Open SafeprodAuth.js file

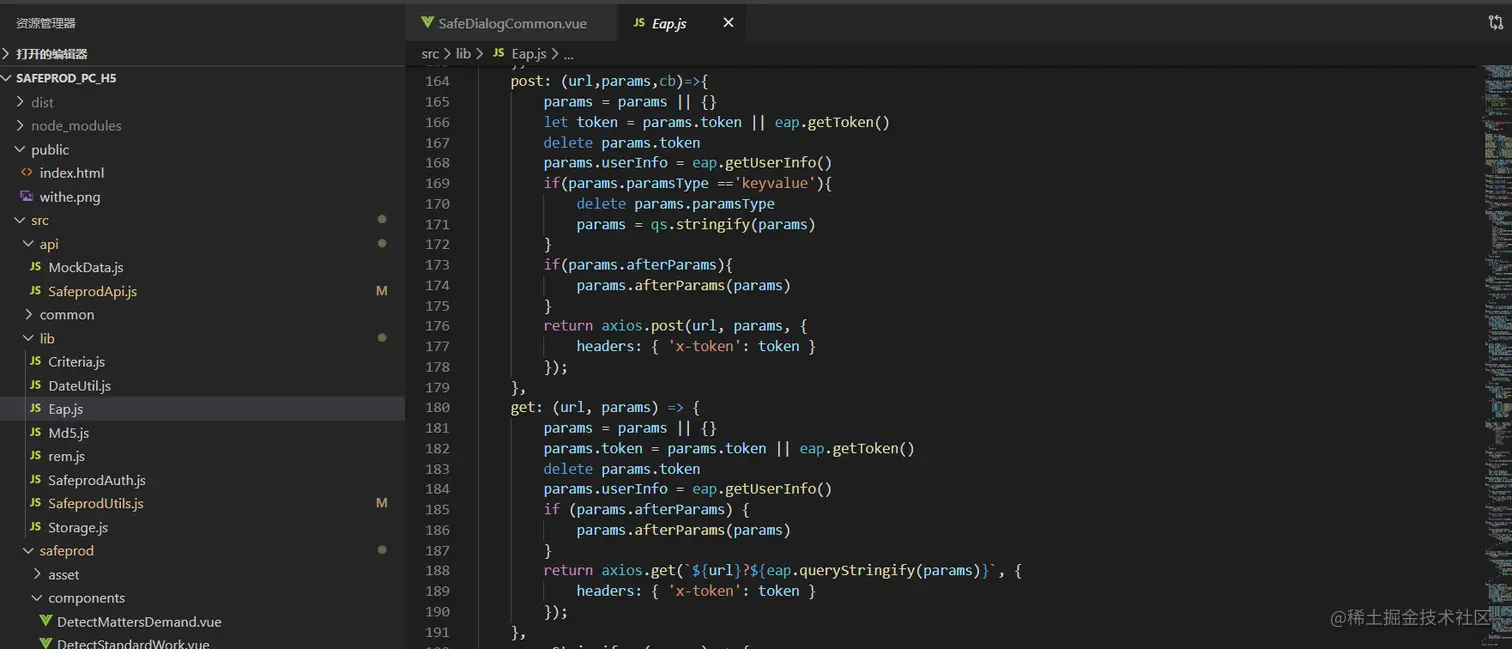tap(202, 480)
